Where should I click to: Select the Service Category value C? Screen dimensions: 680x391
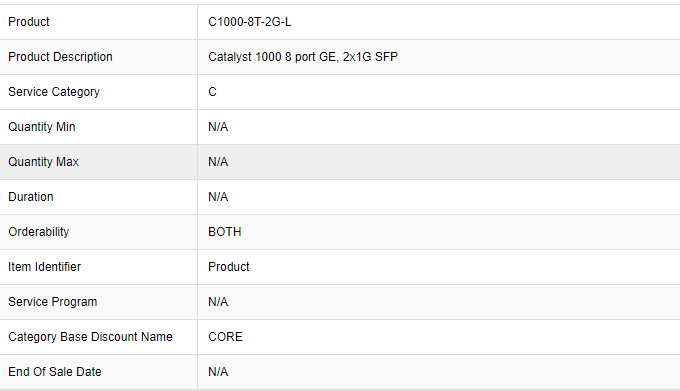pyautogui.click(x=212, y=92)
